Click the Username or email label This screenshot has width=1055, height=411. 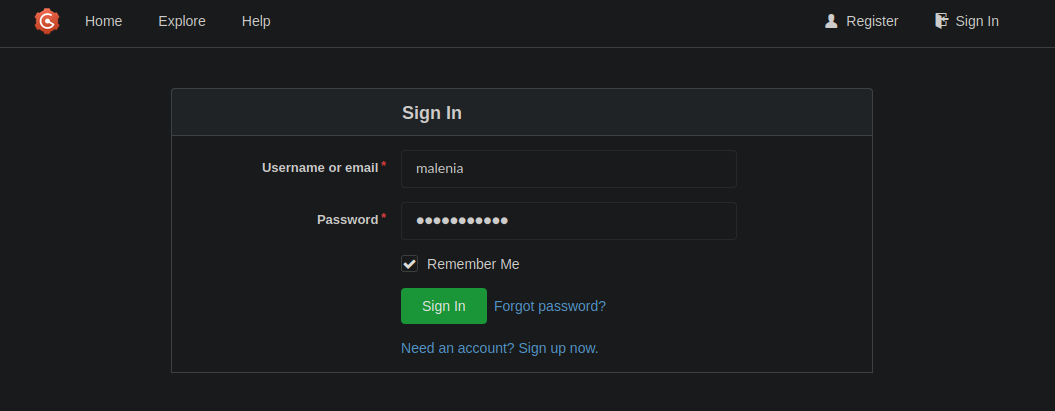point(320,168)
